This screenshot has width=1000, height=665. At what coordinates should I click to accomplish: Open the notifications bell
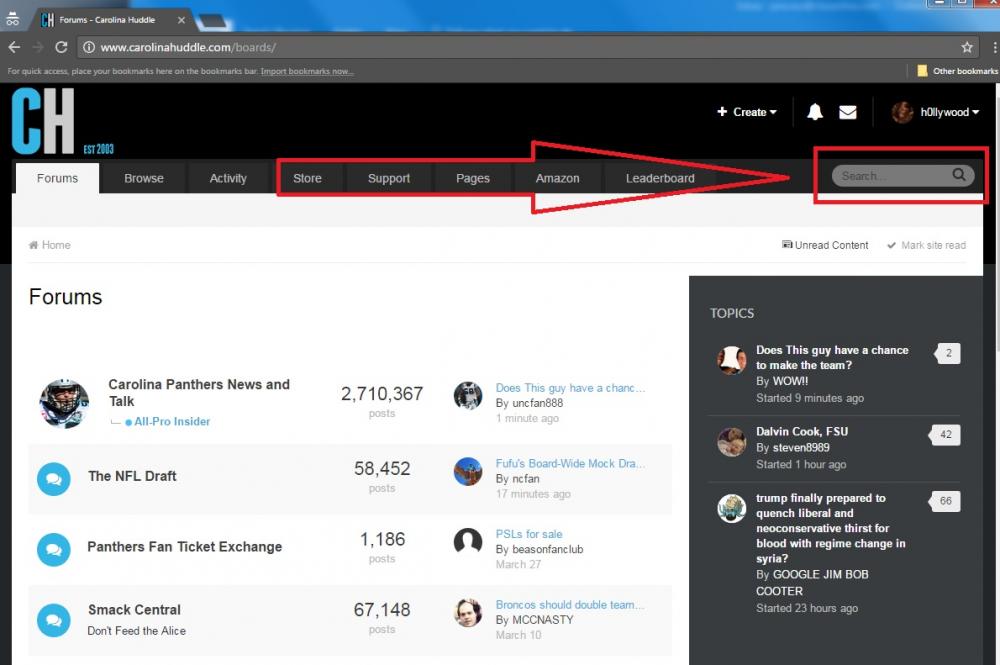(814, 112)
